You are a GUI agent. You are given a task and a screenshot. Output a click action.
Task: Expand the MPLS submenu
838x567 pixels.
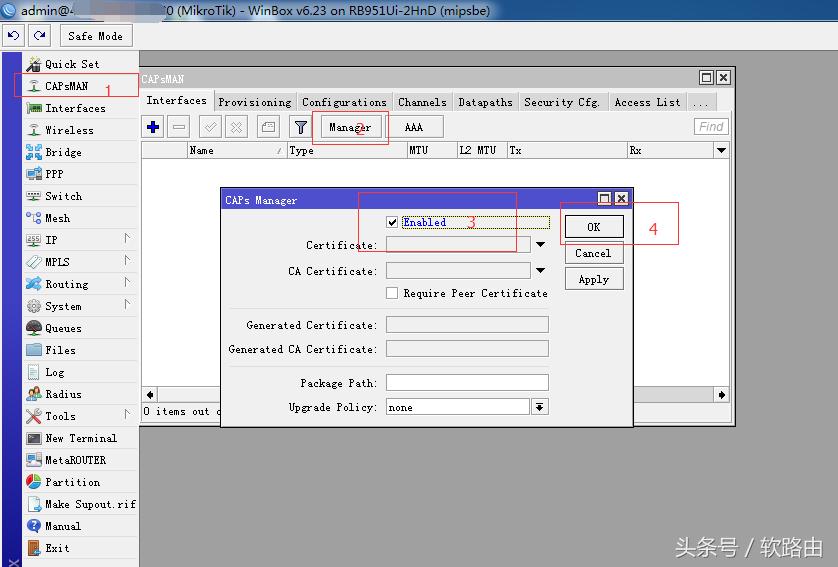[x=126, y=260]
